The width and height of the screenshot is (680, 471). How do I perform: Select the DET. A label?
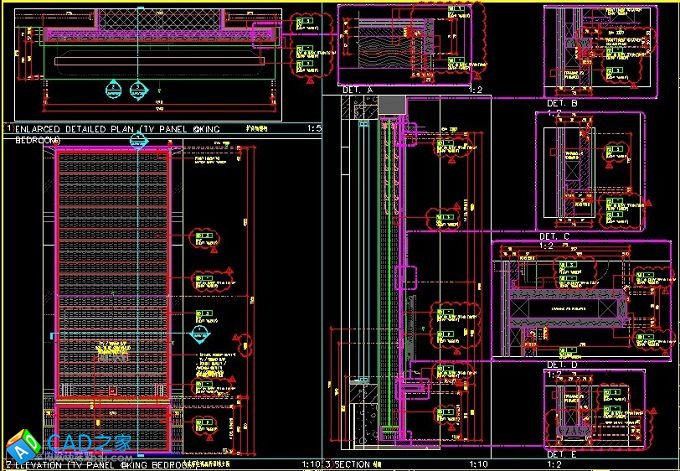pyautogui.click(x=357, y=89)
